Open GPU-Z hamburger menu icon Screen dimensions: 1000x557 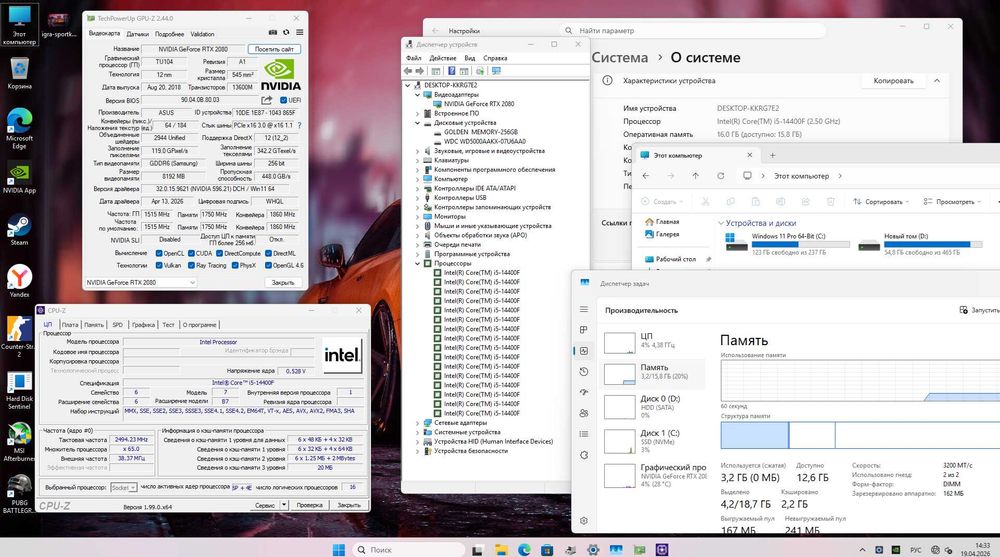(299, 33)
